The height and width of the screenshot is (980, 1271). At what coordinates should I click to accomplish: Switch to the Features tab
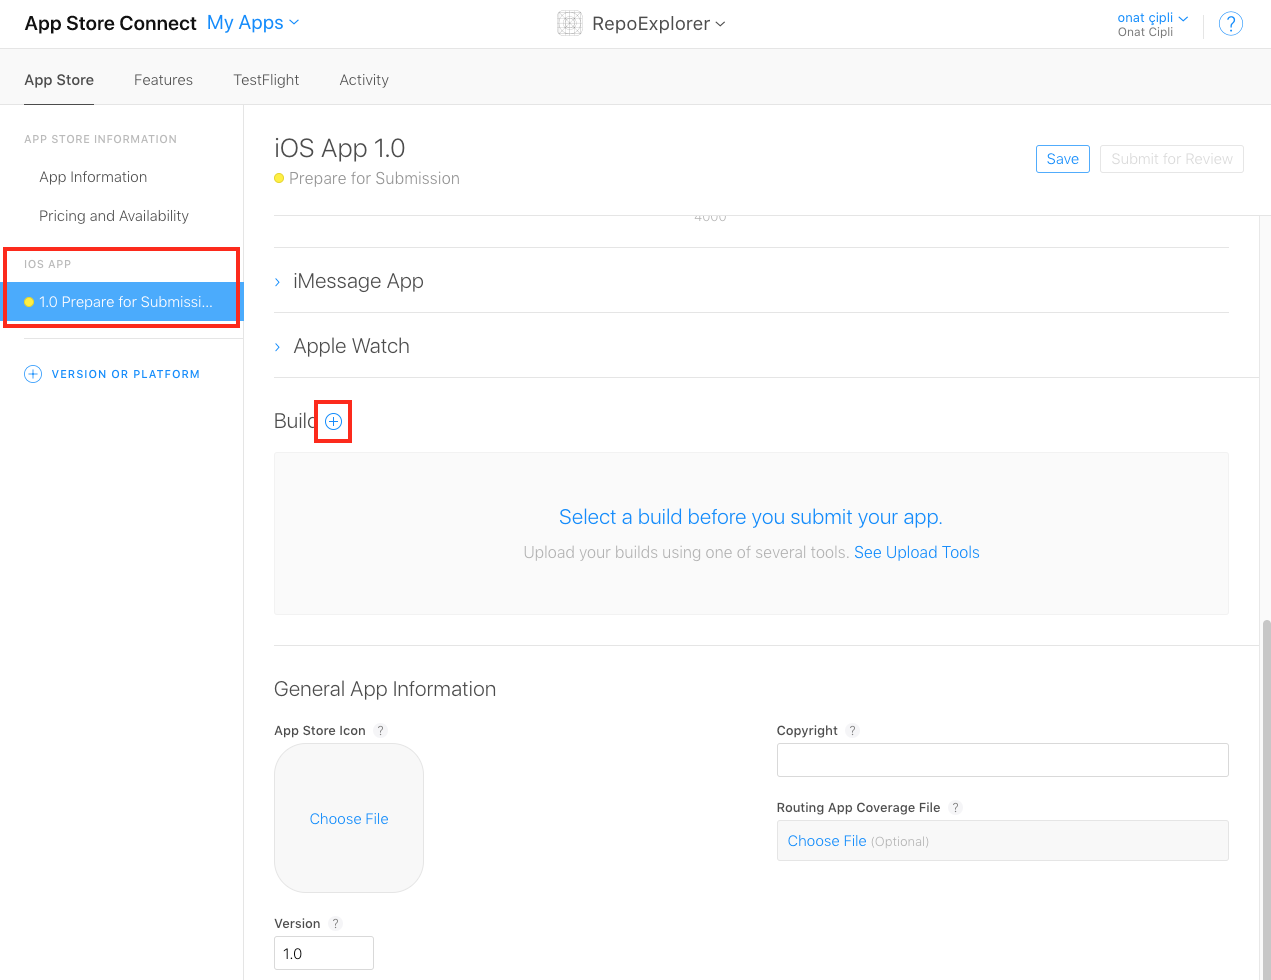click(x=163, y=80)
